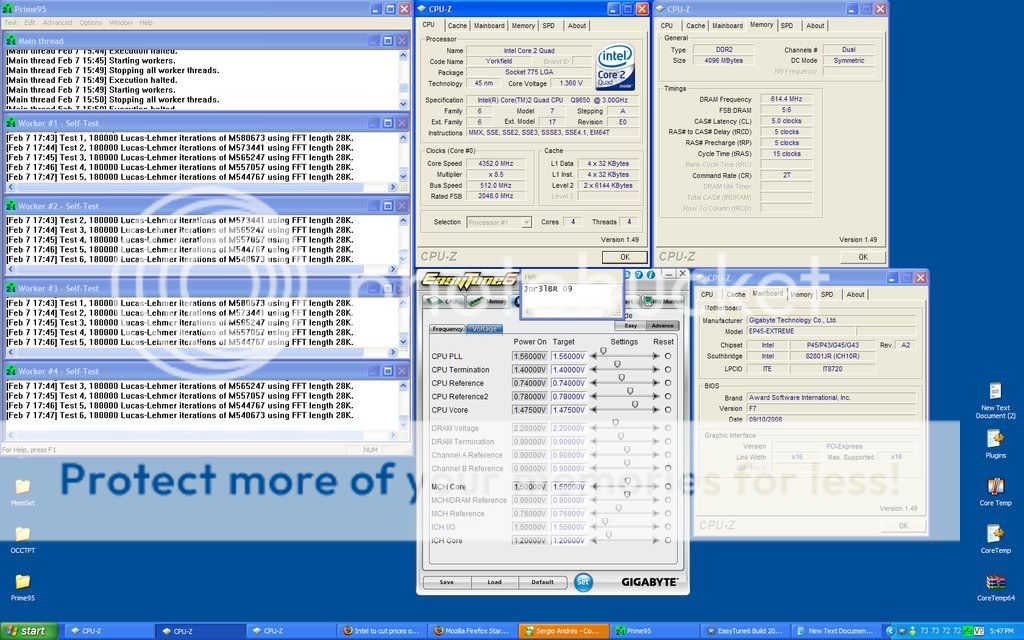
Task: Select the Frequency tab in EasyTune6
Action: click(447, 329)
